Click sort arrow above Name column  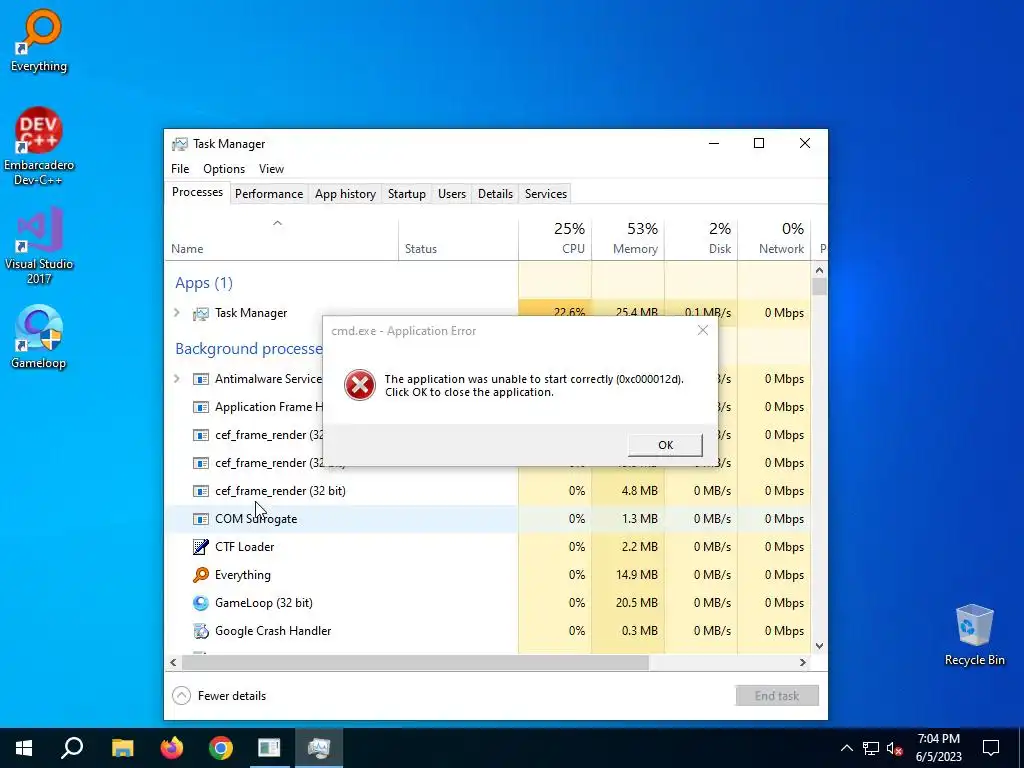click(x=278, y=223)
